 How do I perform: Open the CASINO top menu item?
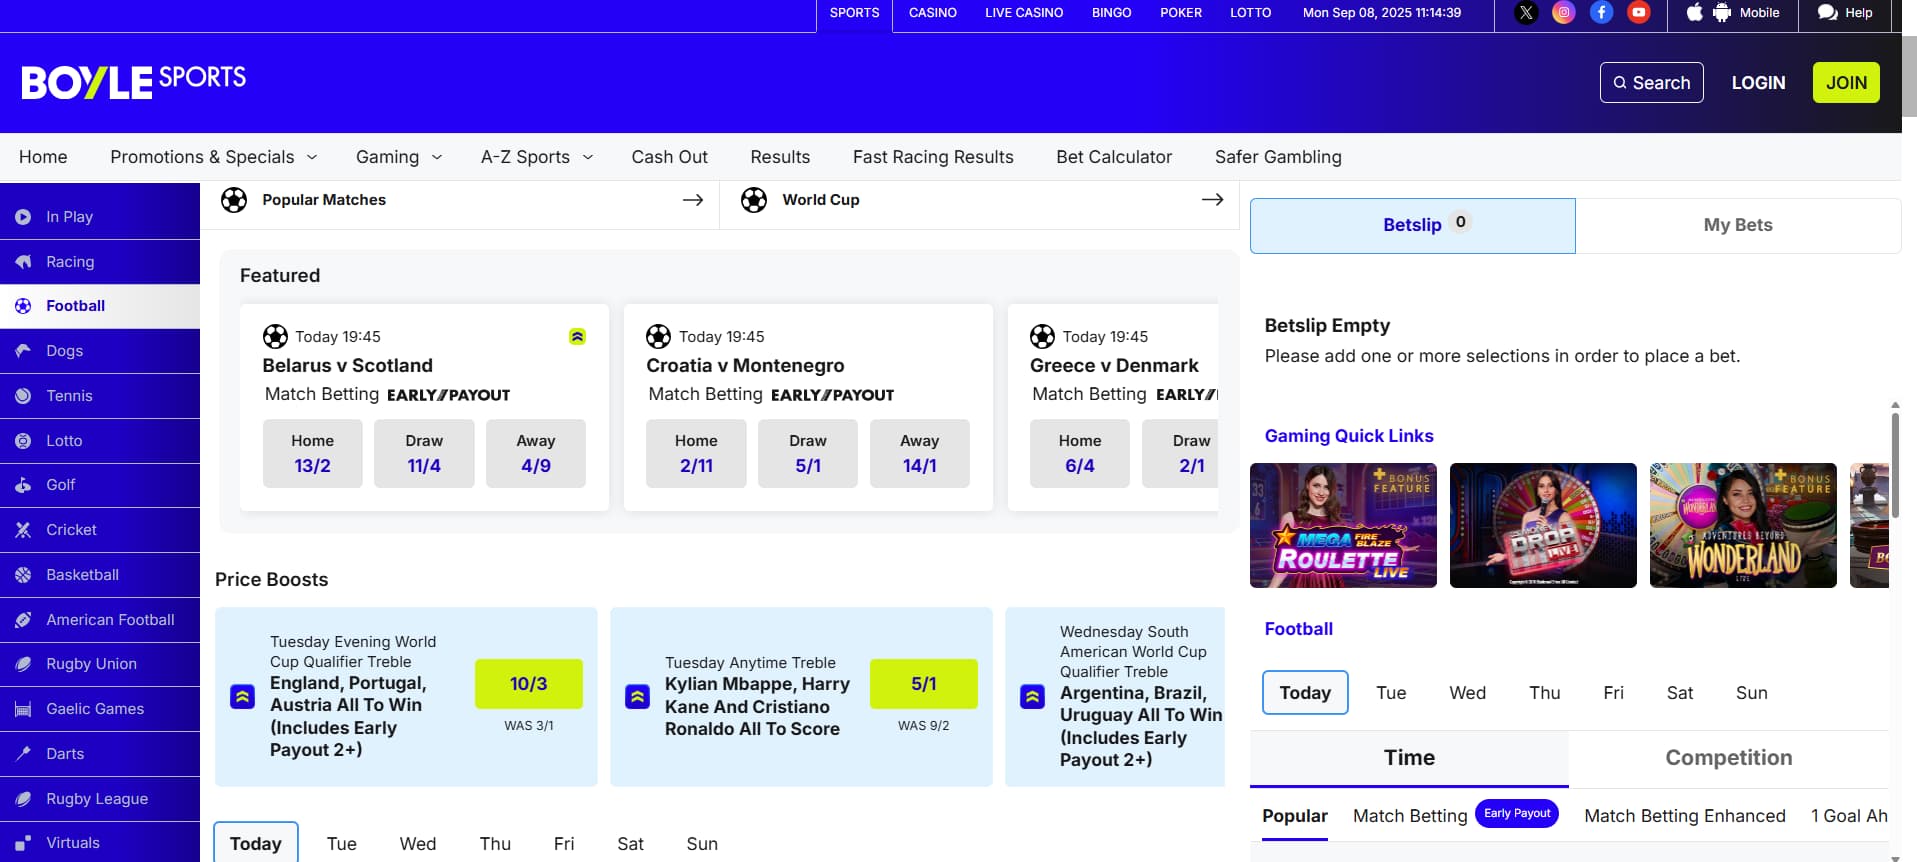click(933, 13)
